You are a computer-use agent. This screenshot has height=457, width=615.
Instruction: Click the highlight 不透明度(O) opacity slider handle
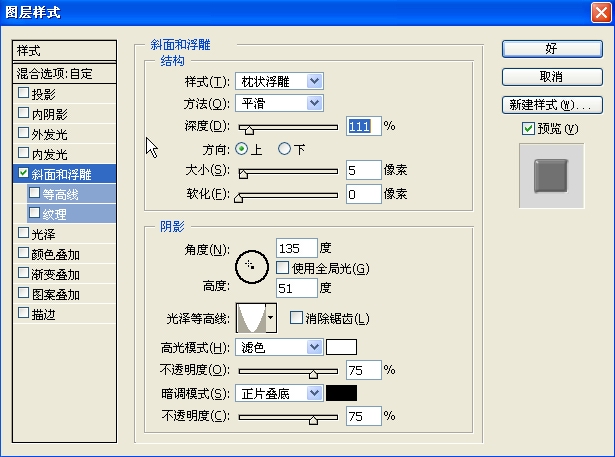(x=313, y=374)
